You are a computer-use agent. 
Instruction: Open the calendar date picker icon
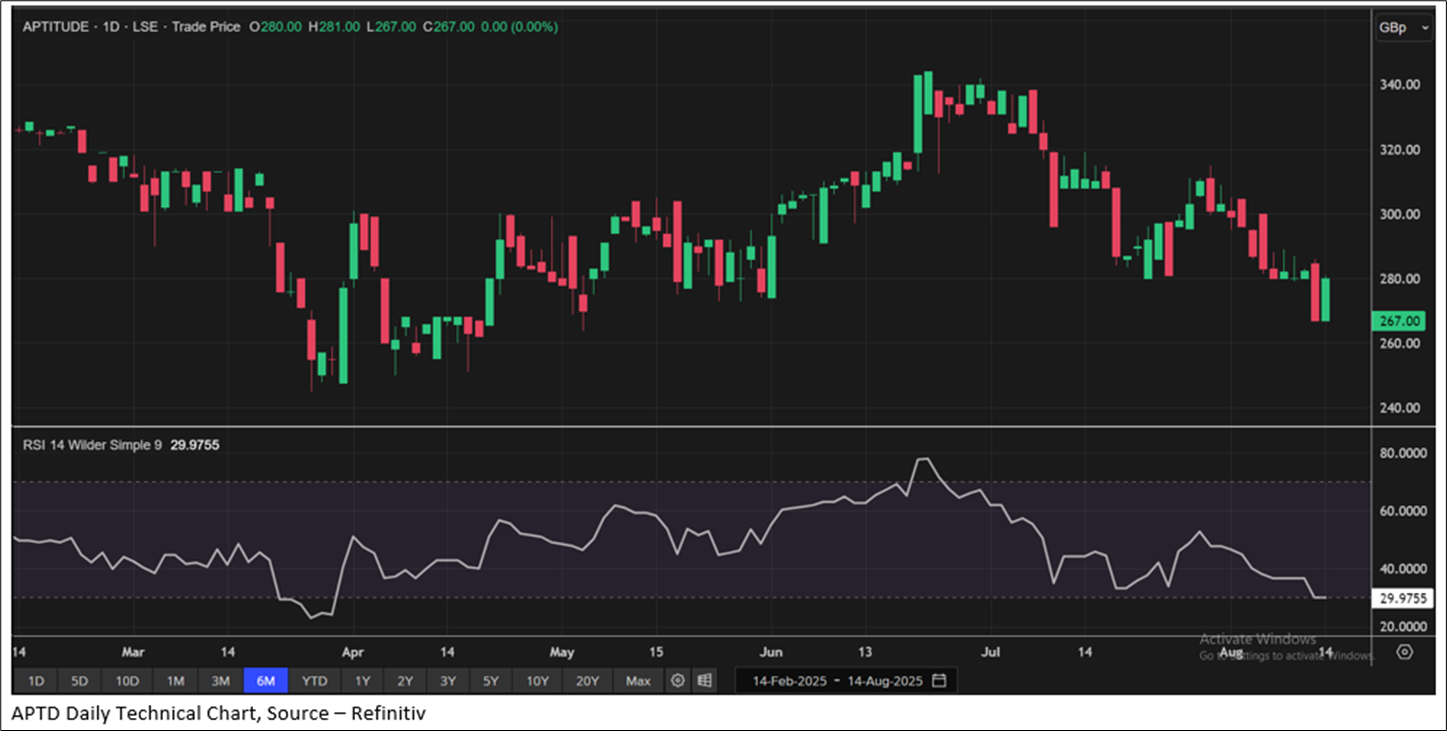click(x=939, y=681)
